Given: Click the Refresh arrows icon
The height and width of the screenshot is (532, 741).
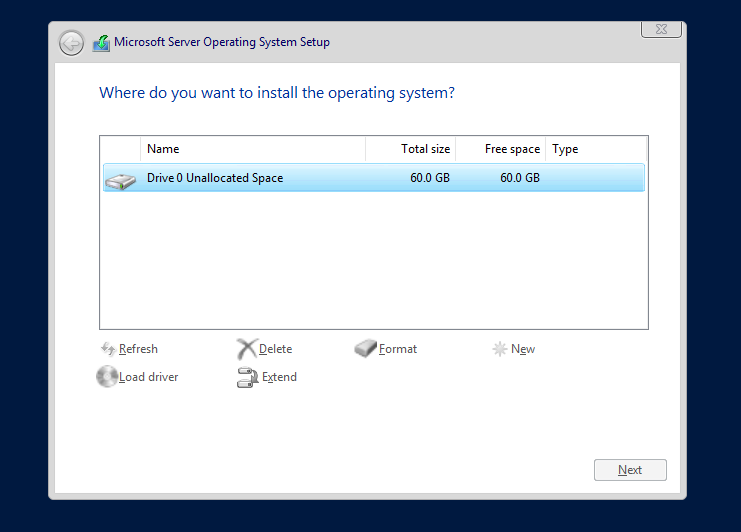Looking at the screenshot, I should point(108,349).
